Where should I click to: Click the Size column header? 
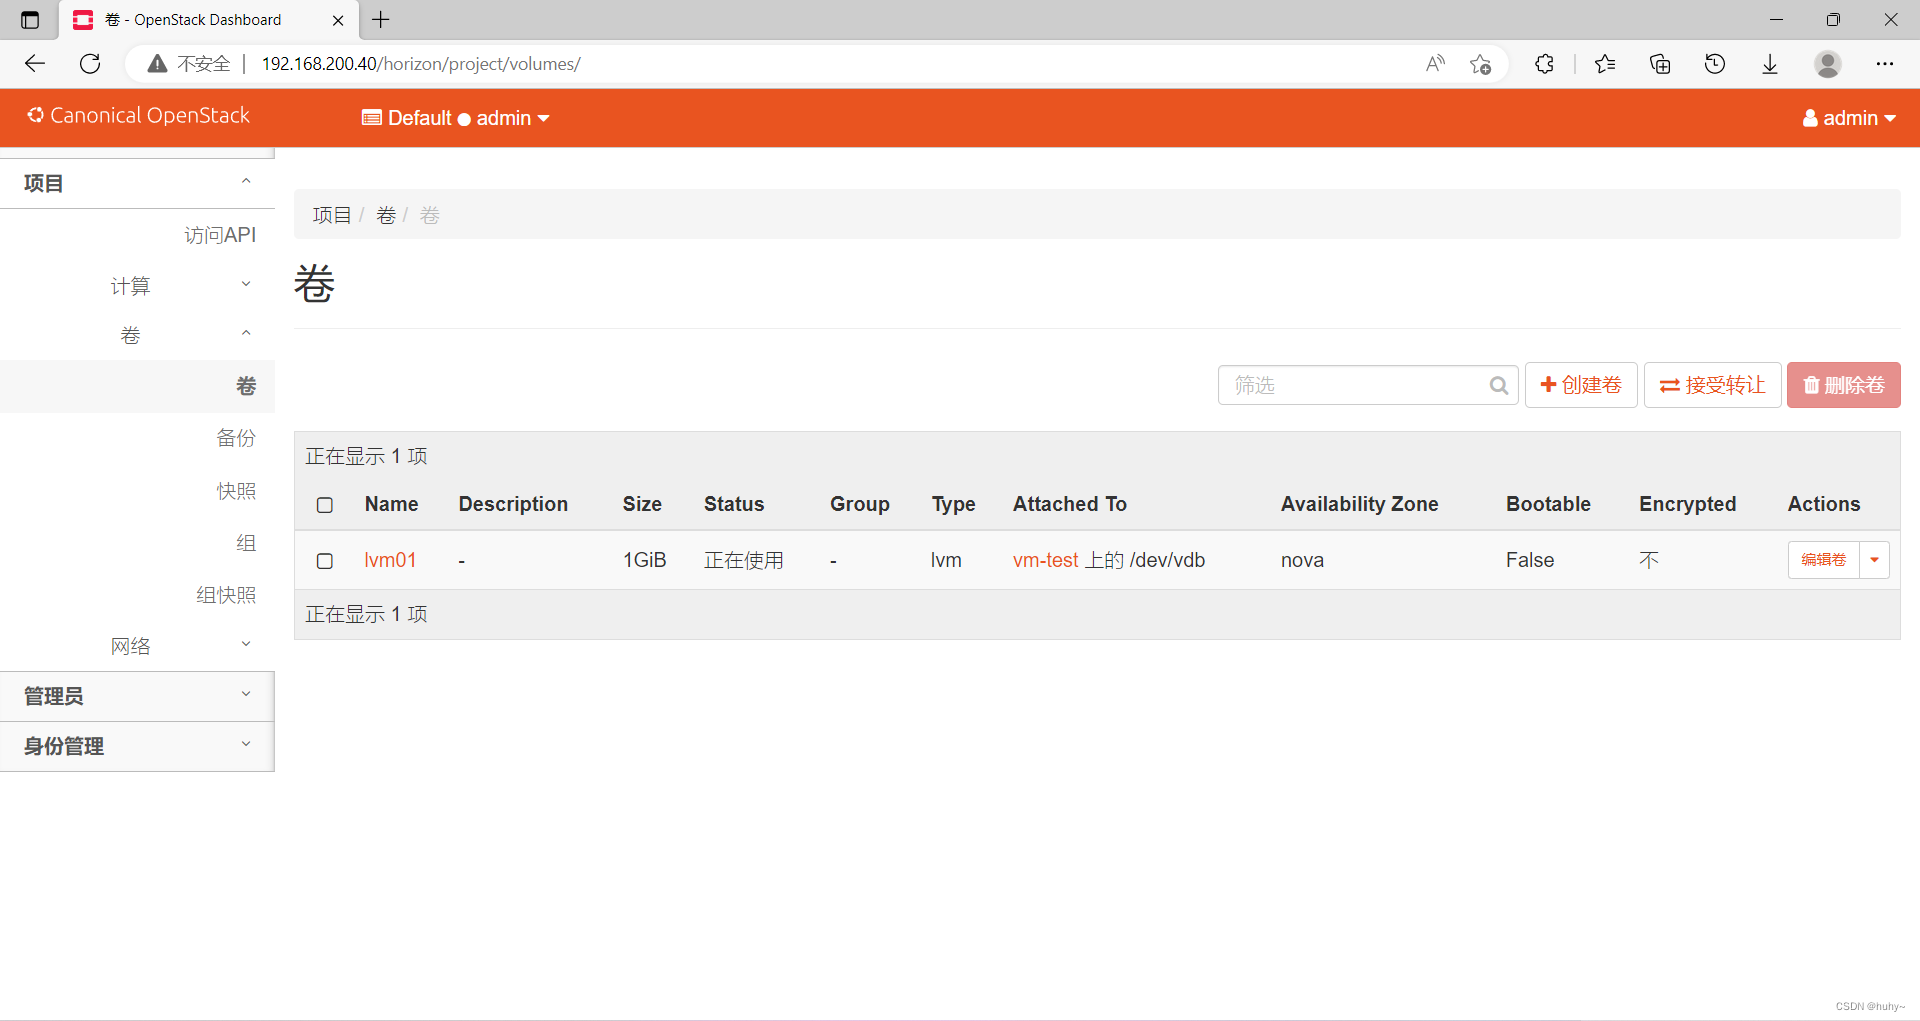(642, 504)
